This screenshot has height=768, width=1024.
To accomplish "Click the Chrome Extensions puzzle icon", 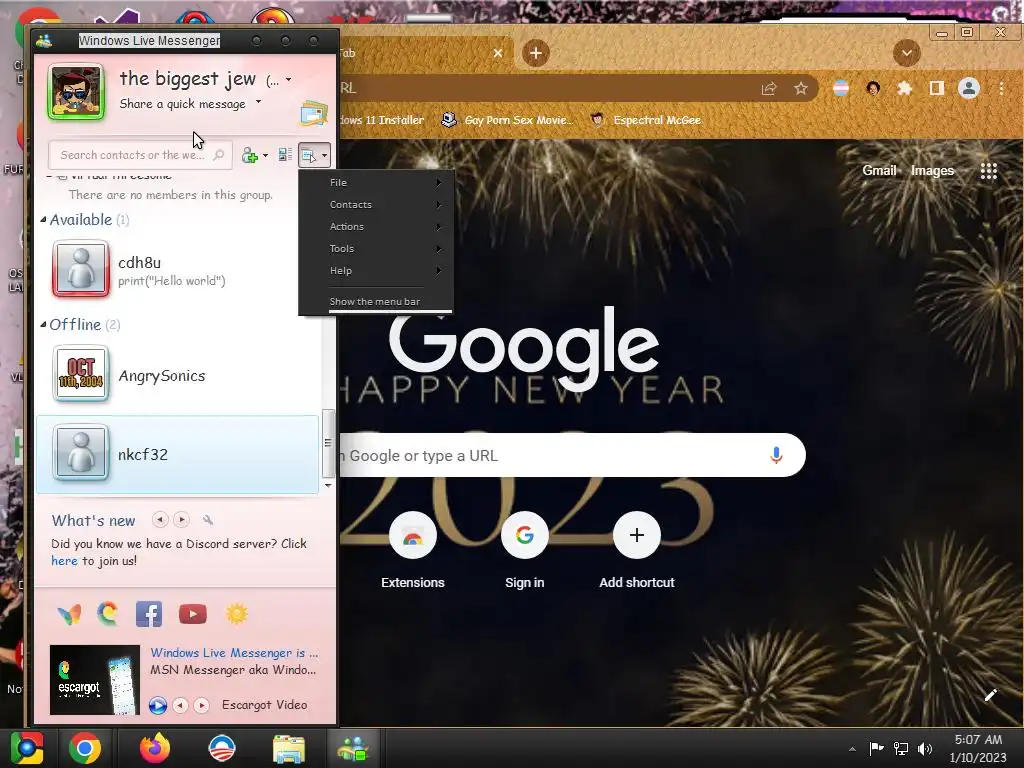I will 904,88.
